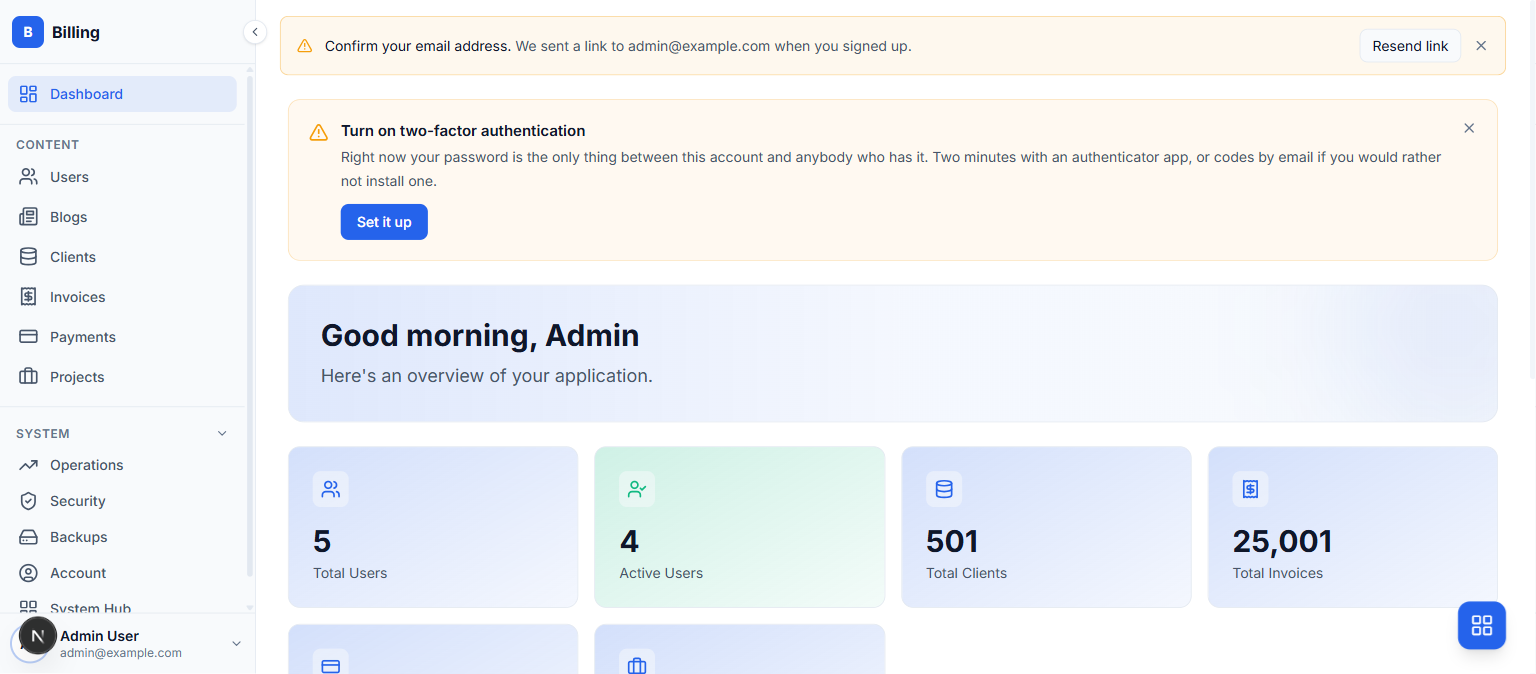Select Payments in the sidebar
The height and width of the screenshot is (674, 1536).
[122, 337]
